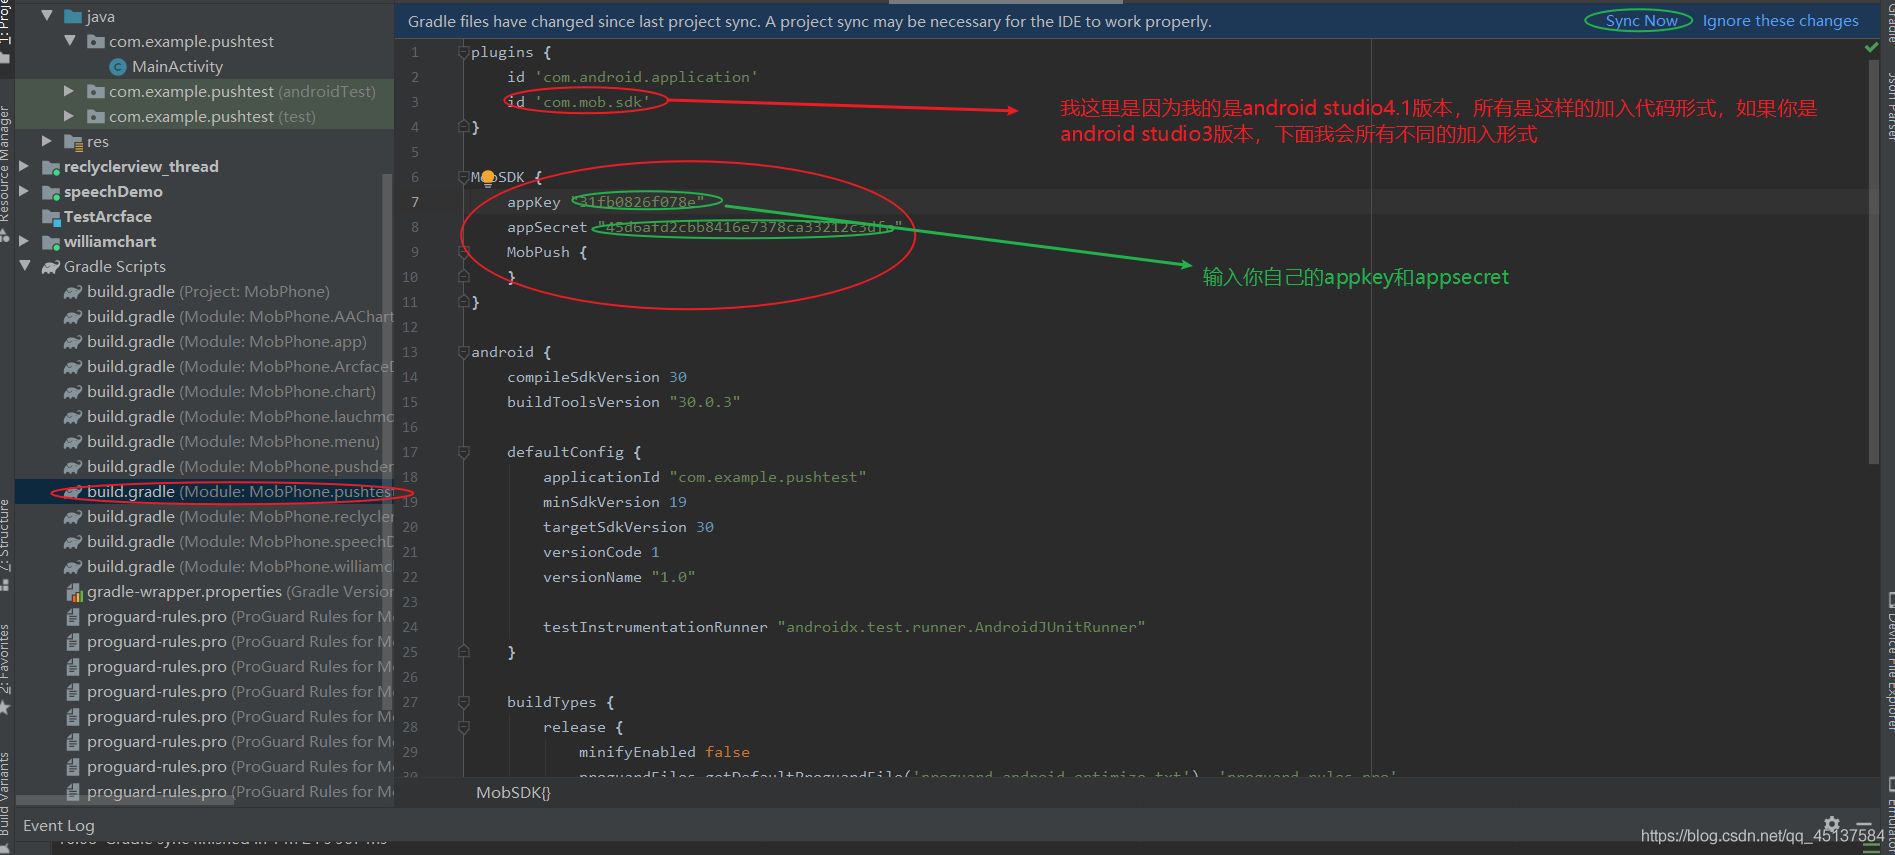Click the gradle icon for MobPhone.menu build.gradle
This screenshot has height=855, width=1895.
click(x=73, y=442)
